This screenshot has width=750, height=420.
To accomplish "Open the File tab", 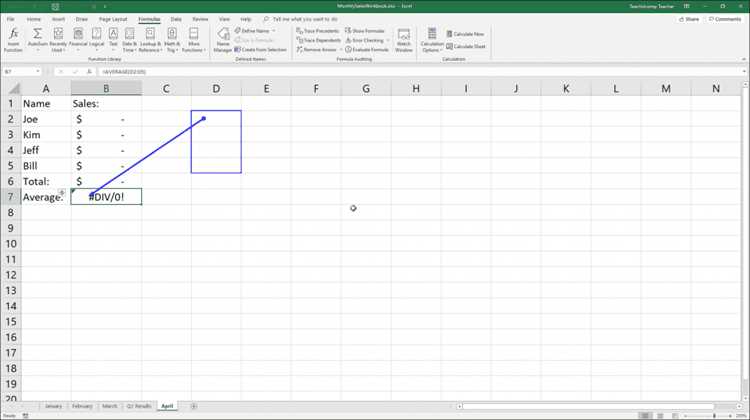I will click(11, 19).
